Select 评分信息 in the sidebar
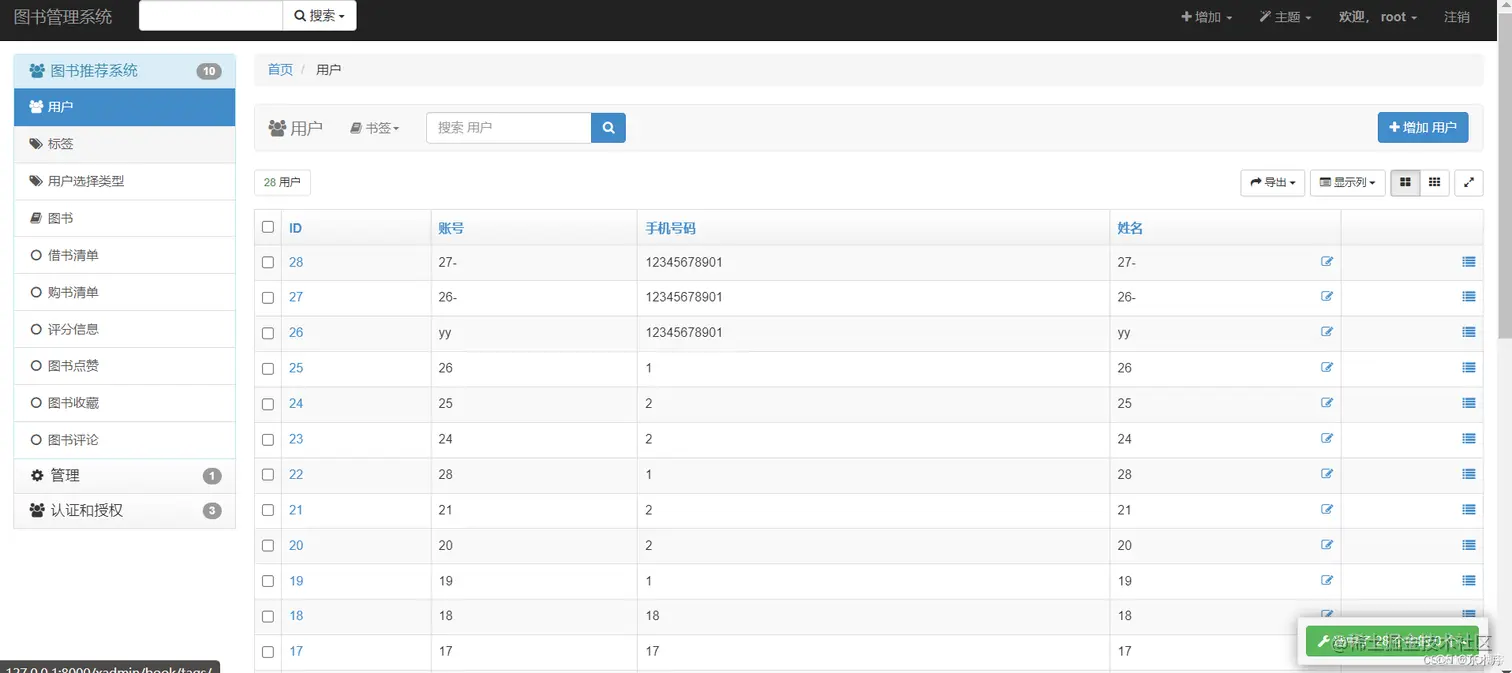Image resolution: width=1512 pixels, height=673 pixels. [x=125, y=329]
